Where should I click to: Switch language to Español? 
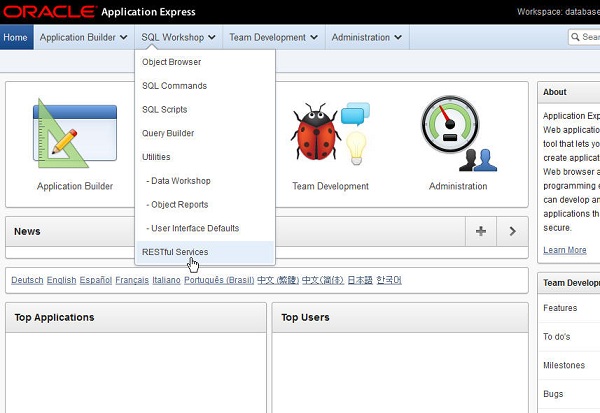pos(96,280)
